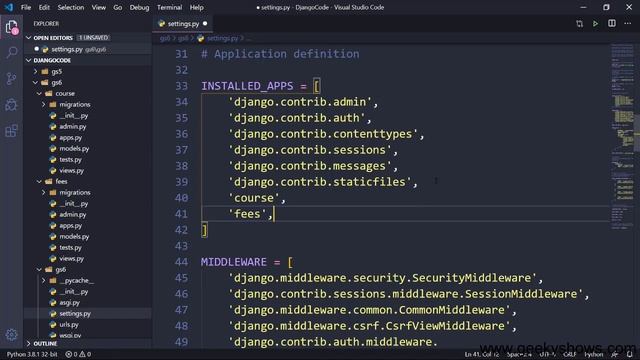This screenshot has height=360, width=640.
Task: Open the Terminal menu
Action: click(x=169, y=7)
